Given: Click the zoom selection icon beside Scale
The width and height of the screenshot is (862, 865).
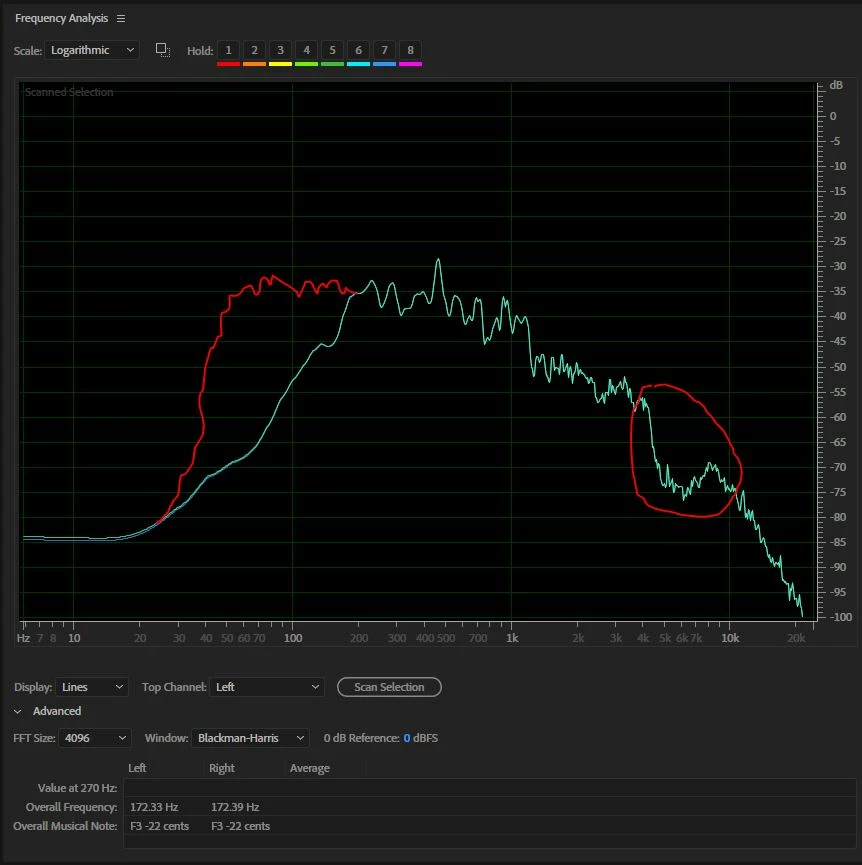Looking at the screenshot, I should coord(162,50).
